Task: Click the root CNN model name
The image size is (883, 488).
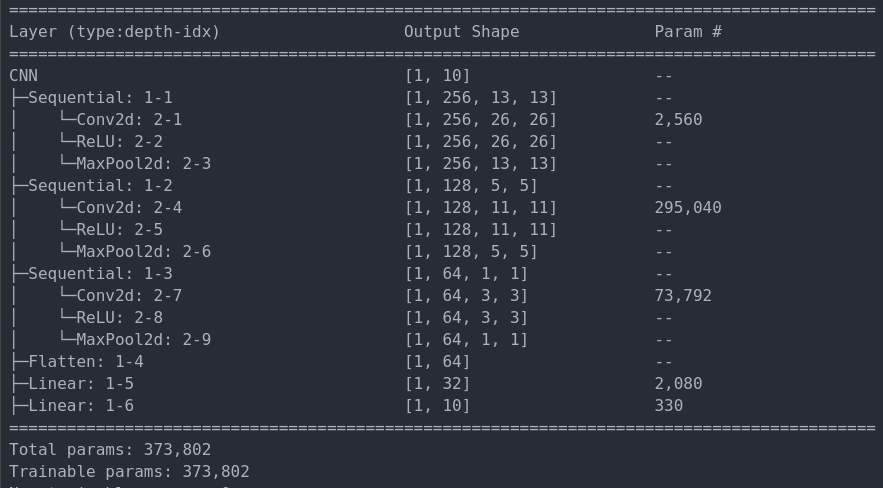Action: 23,76
